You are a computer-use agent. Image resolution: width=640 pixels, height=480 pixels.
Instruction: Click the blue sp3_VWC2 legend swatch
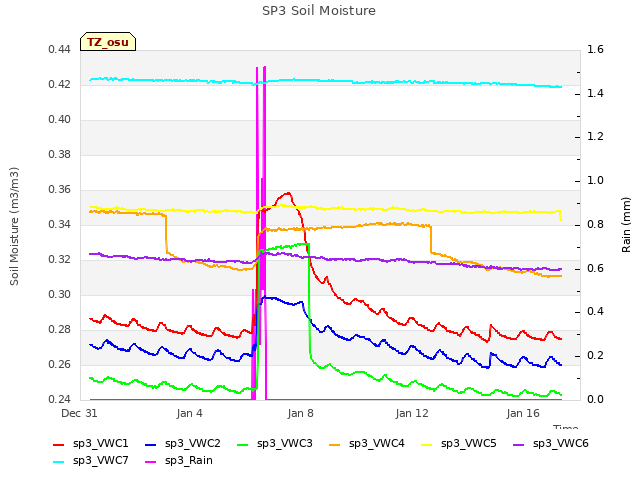click(151, 444)
